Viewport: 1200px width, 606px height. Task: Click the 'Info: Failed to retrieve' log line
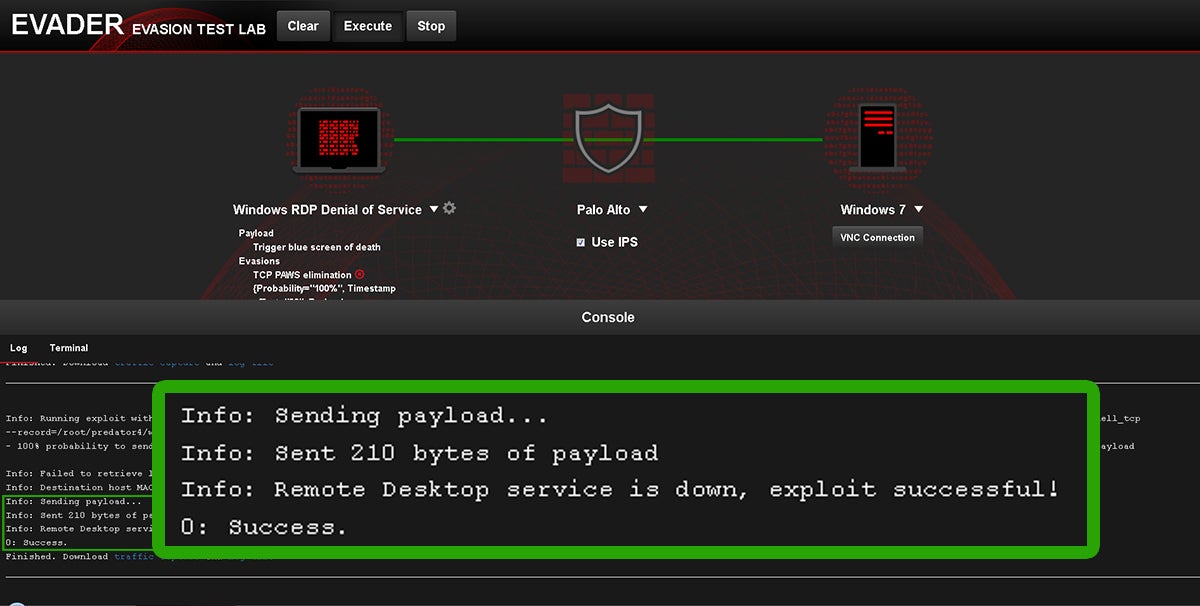click(79, 473)
